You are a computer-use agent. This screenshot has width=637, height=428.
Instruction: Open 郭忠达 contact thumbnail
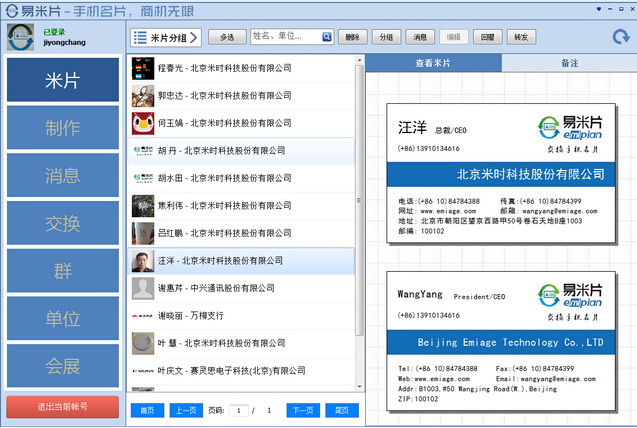(143, 96)
